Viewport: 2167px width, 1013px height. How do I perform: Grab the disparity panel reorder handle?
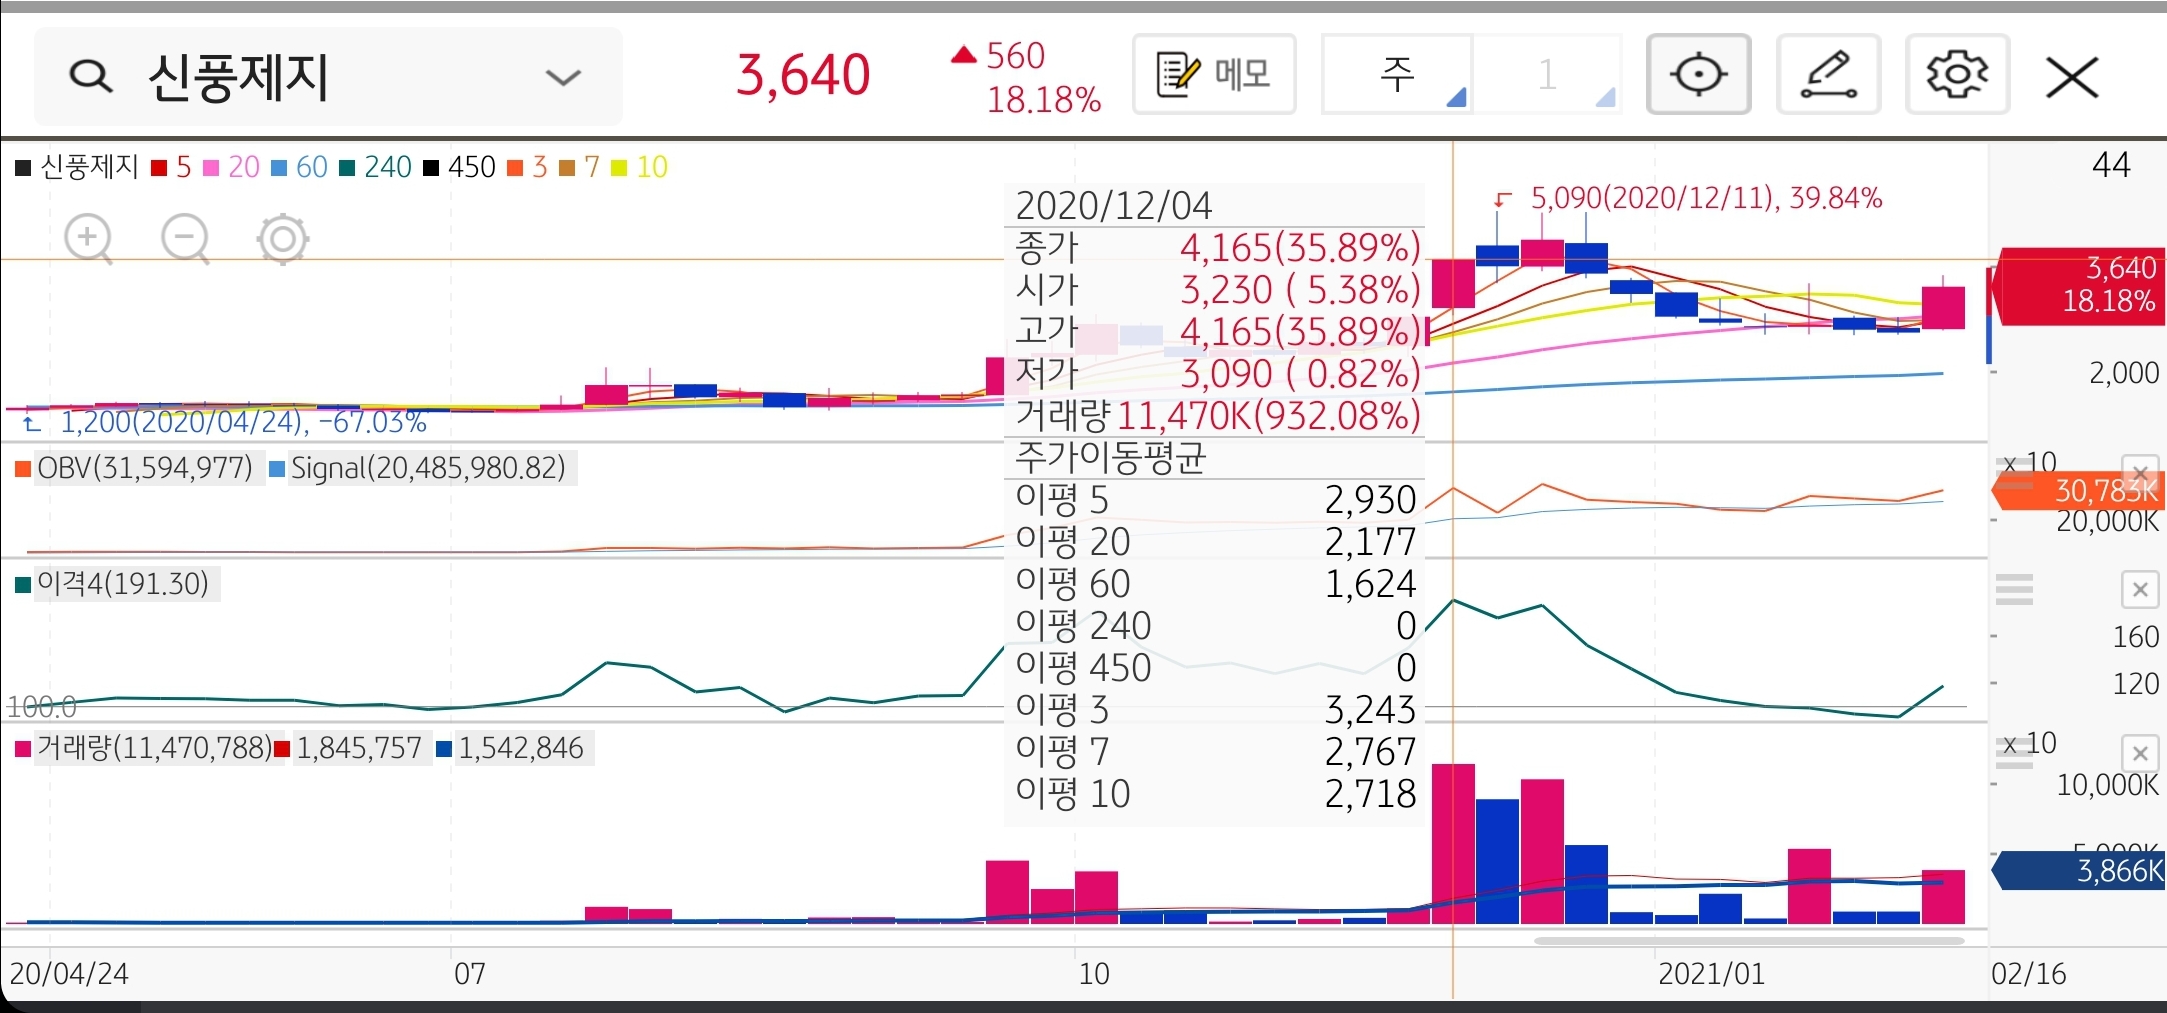(x=2014, y=590)
